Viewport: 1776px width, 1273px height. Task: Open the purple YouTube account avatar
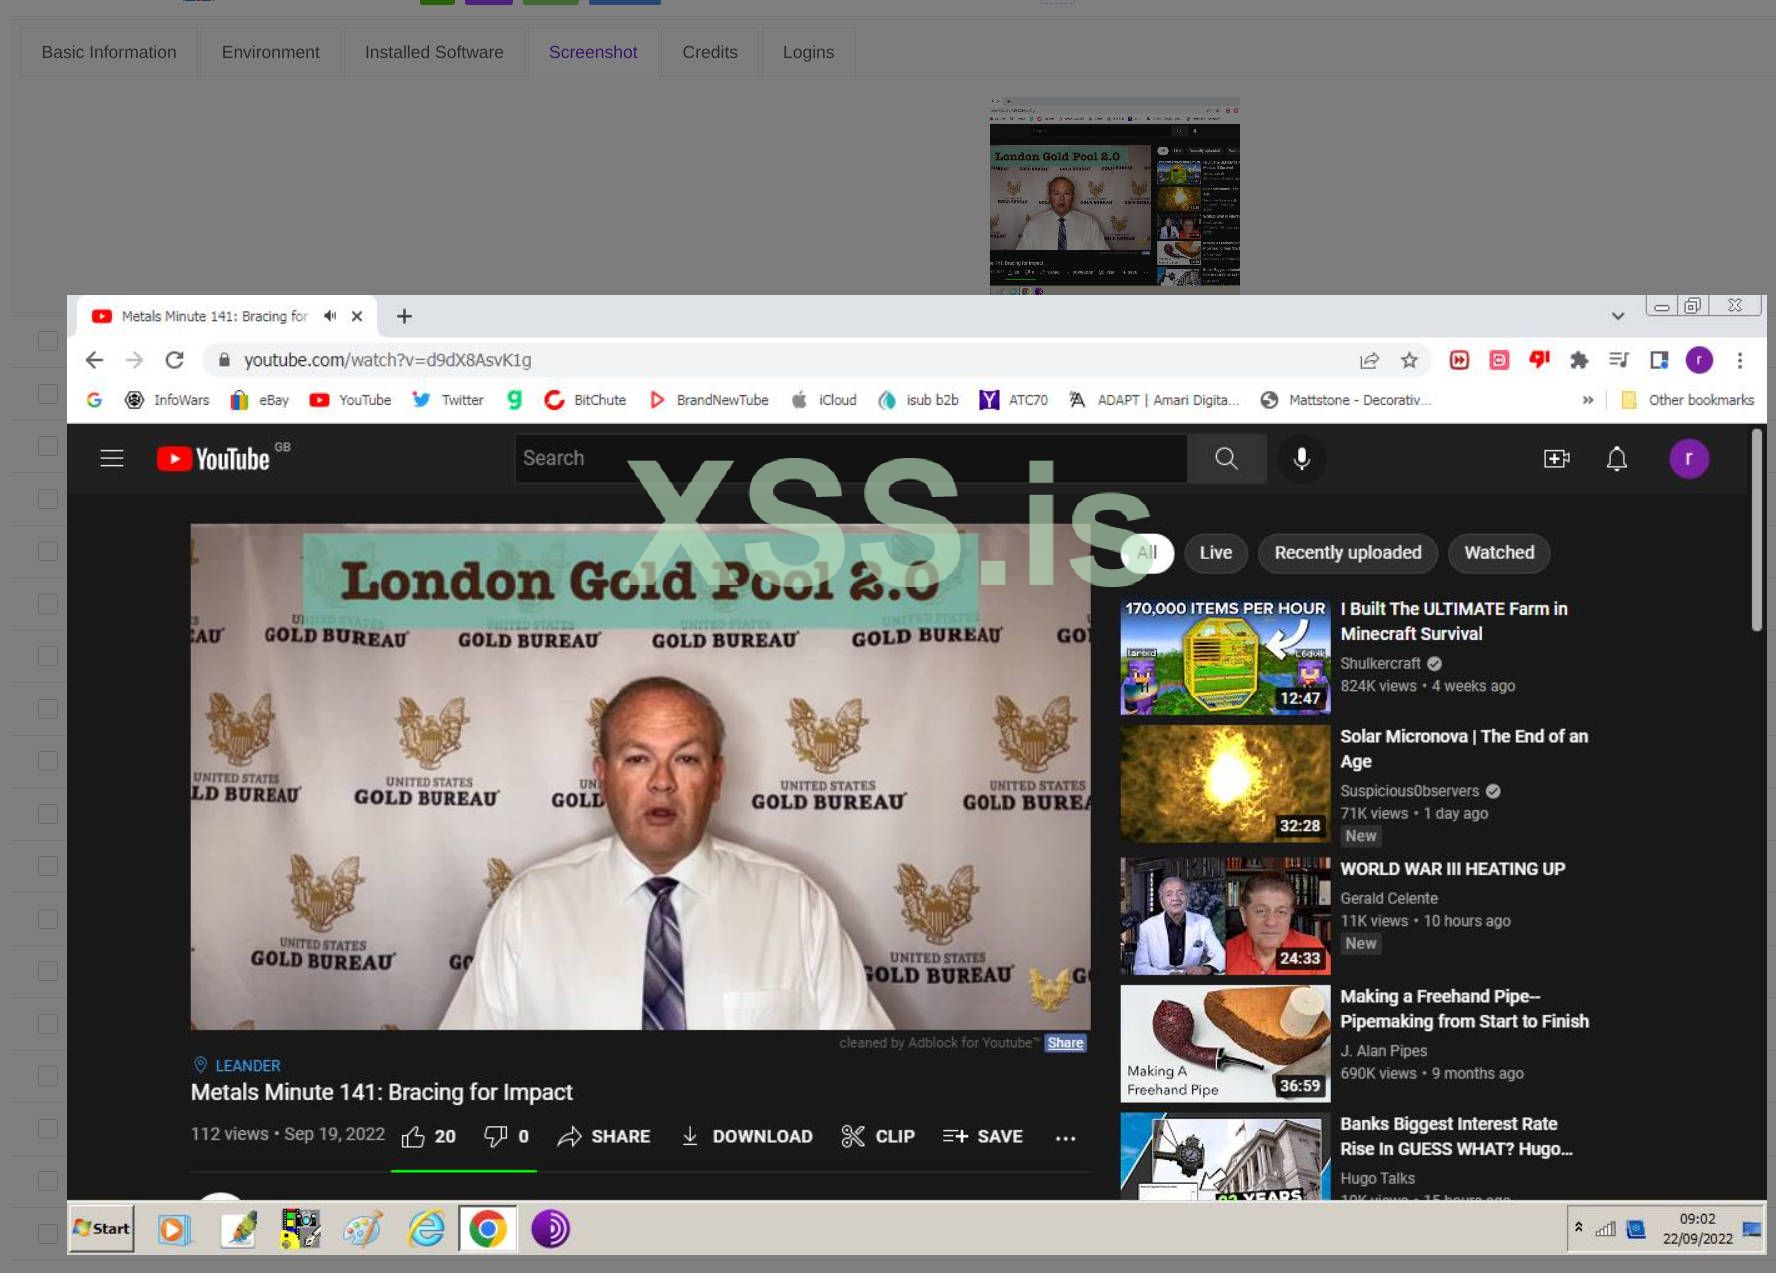coord(1689,458)
